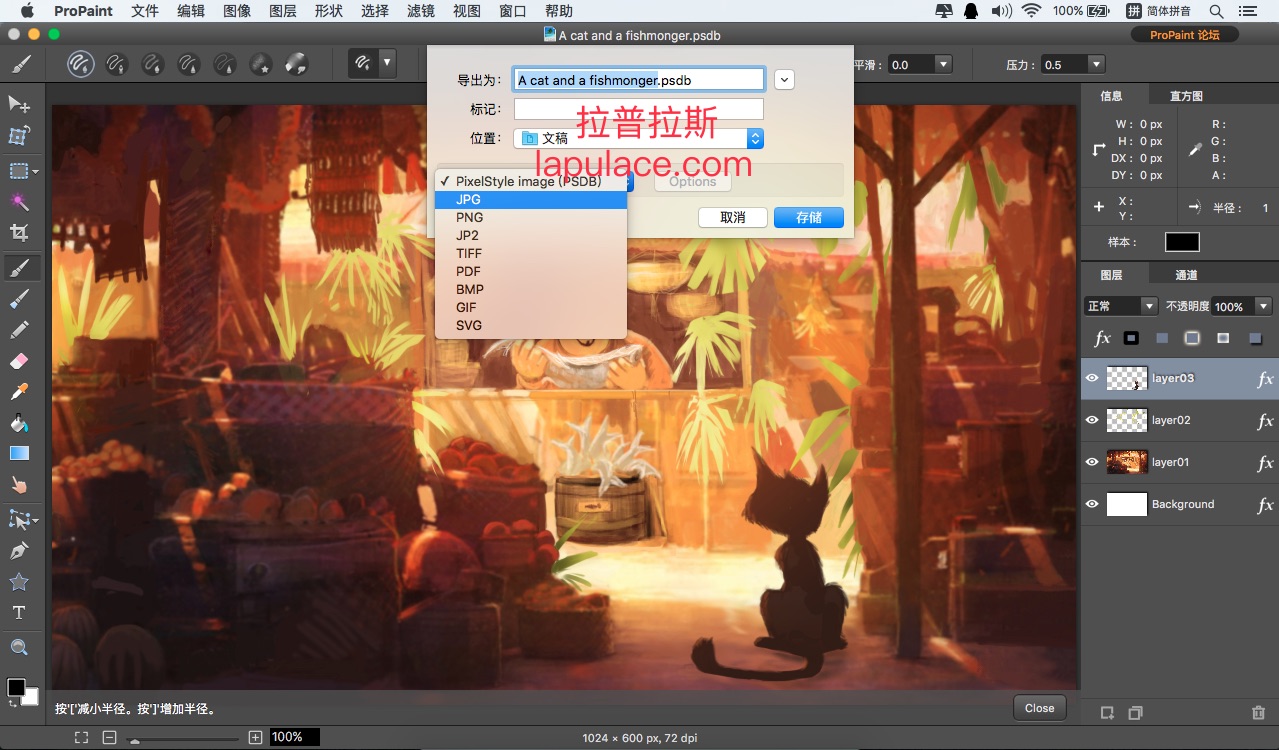The width and height of the screenshot is (1279, 750).
Task: Select the Eyedropper color picker tool
Action: 19,391
